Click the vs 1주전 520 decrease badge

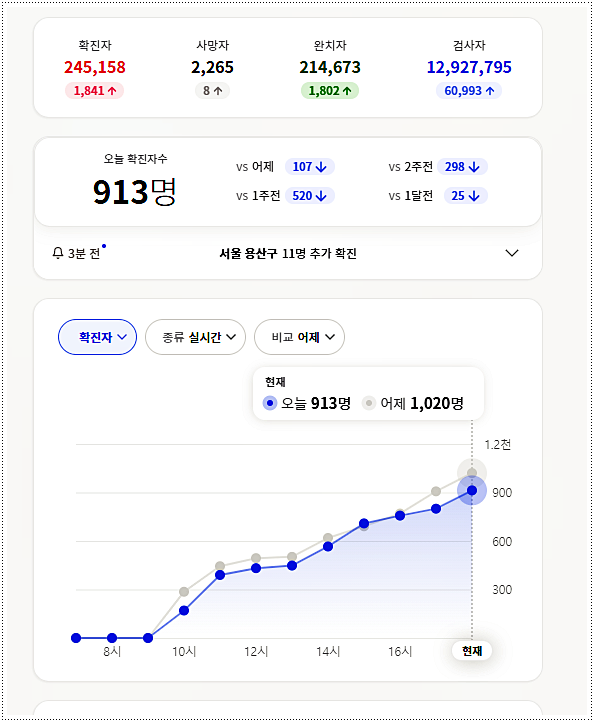point(309,196)
